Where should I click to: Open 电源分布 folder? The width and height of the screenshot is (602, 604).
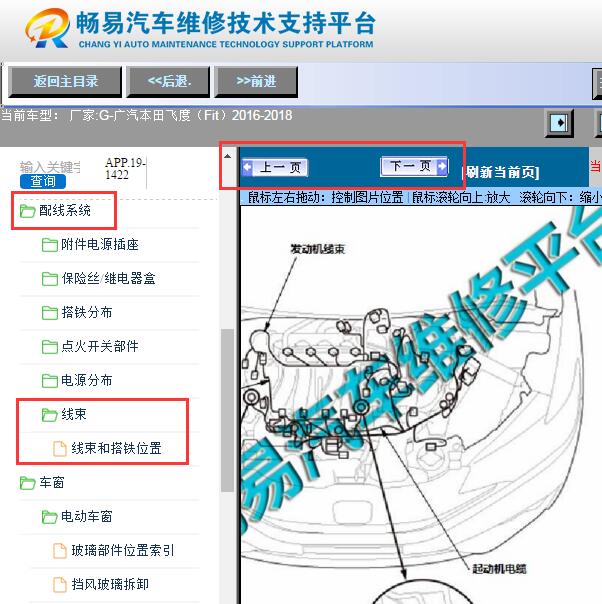pos(87,380)
